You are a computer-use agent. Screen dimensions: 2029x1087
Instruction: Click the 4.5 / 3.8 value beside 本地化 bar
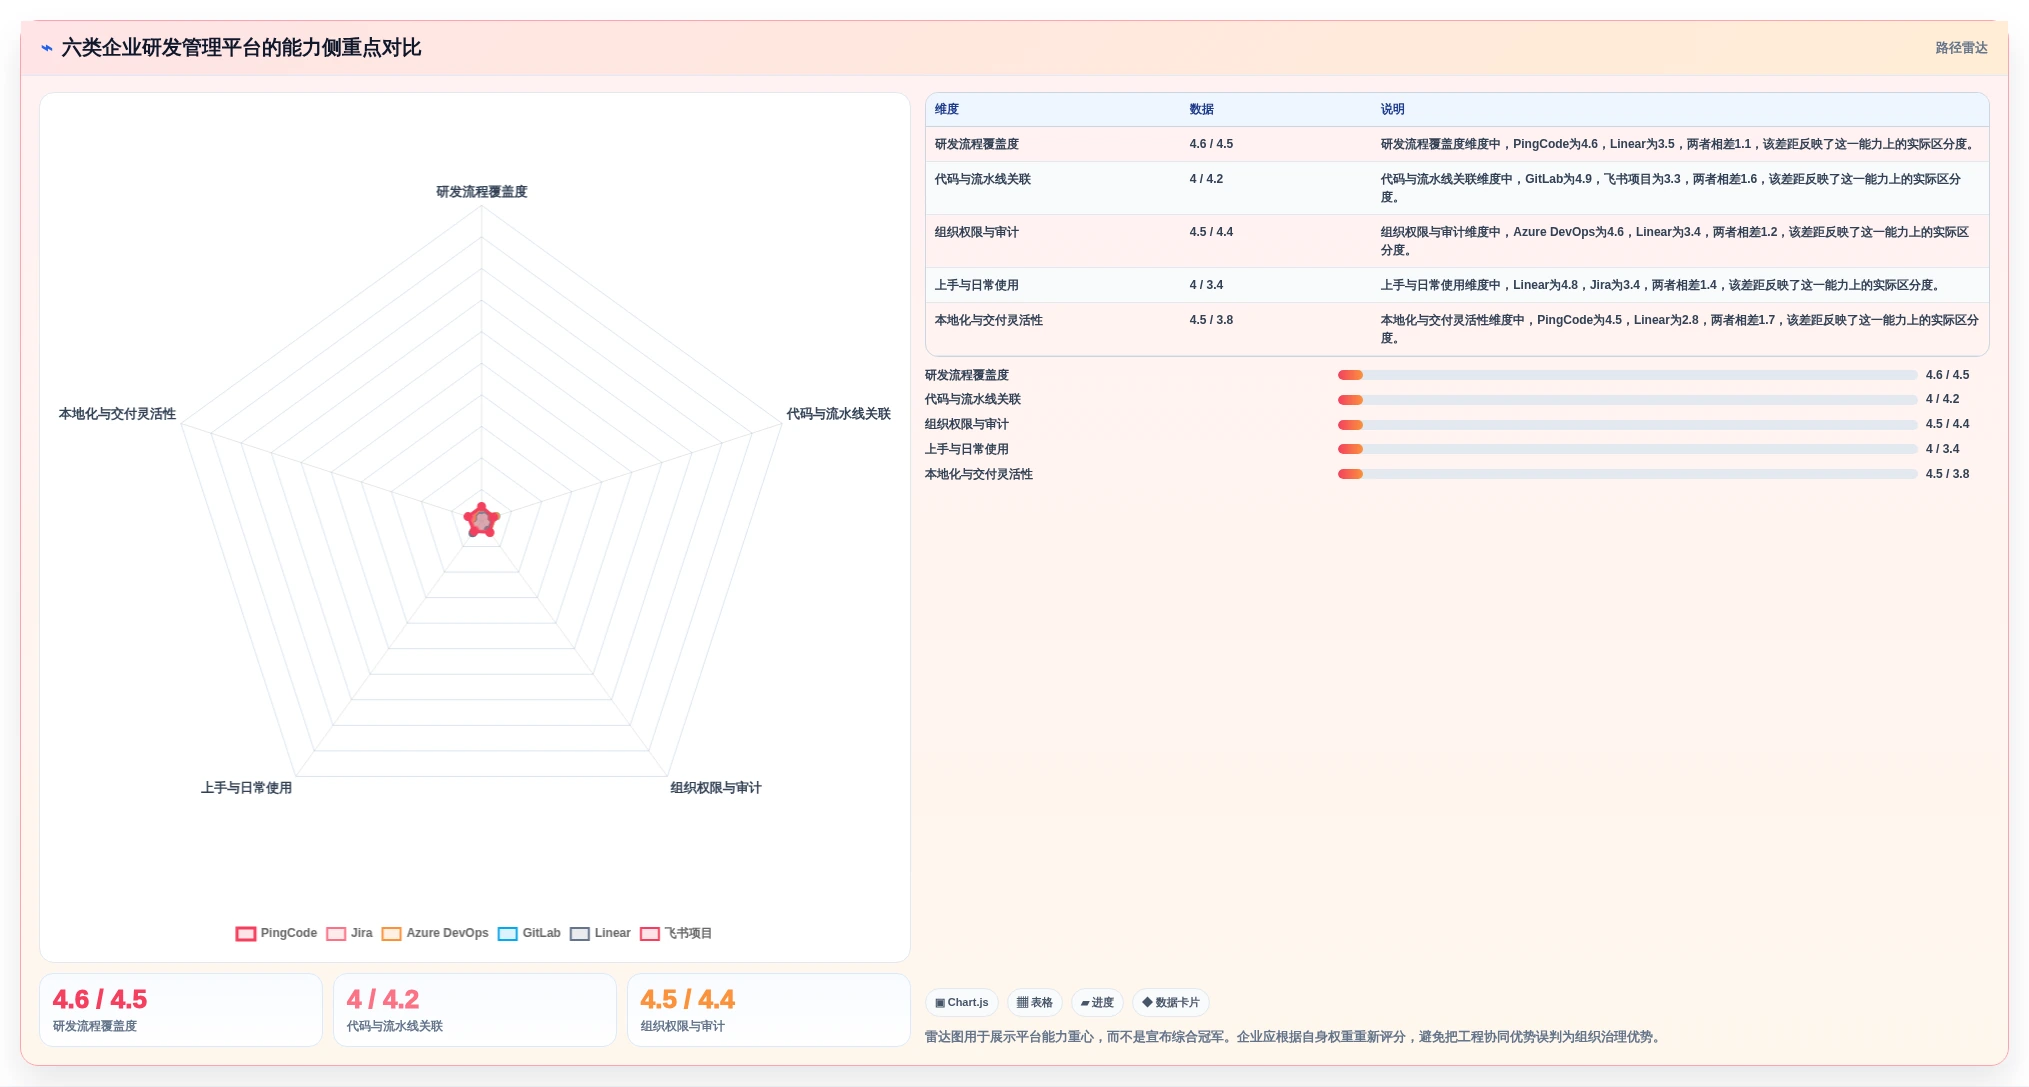tap(1947, 474)
